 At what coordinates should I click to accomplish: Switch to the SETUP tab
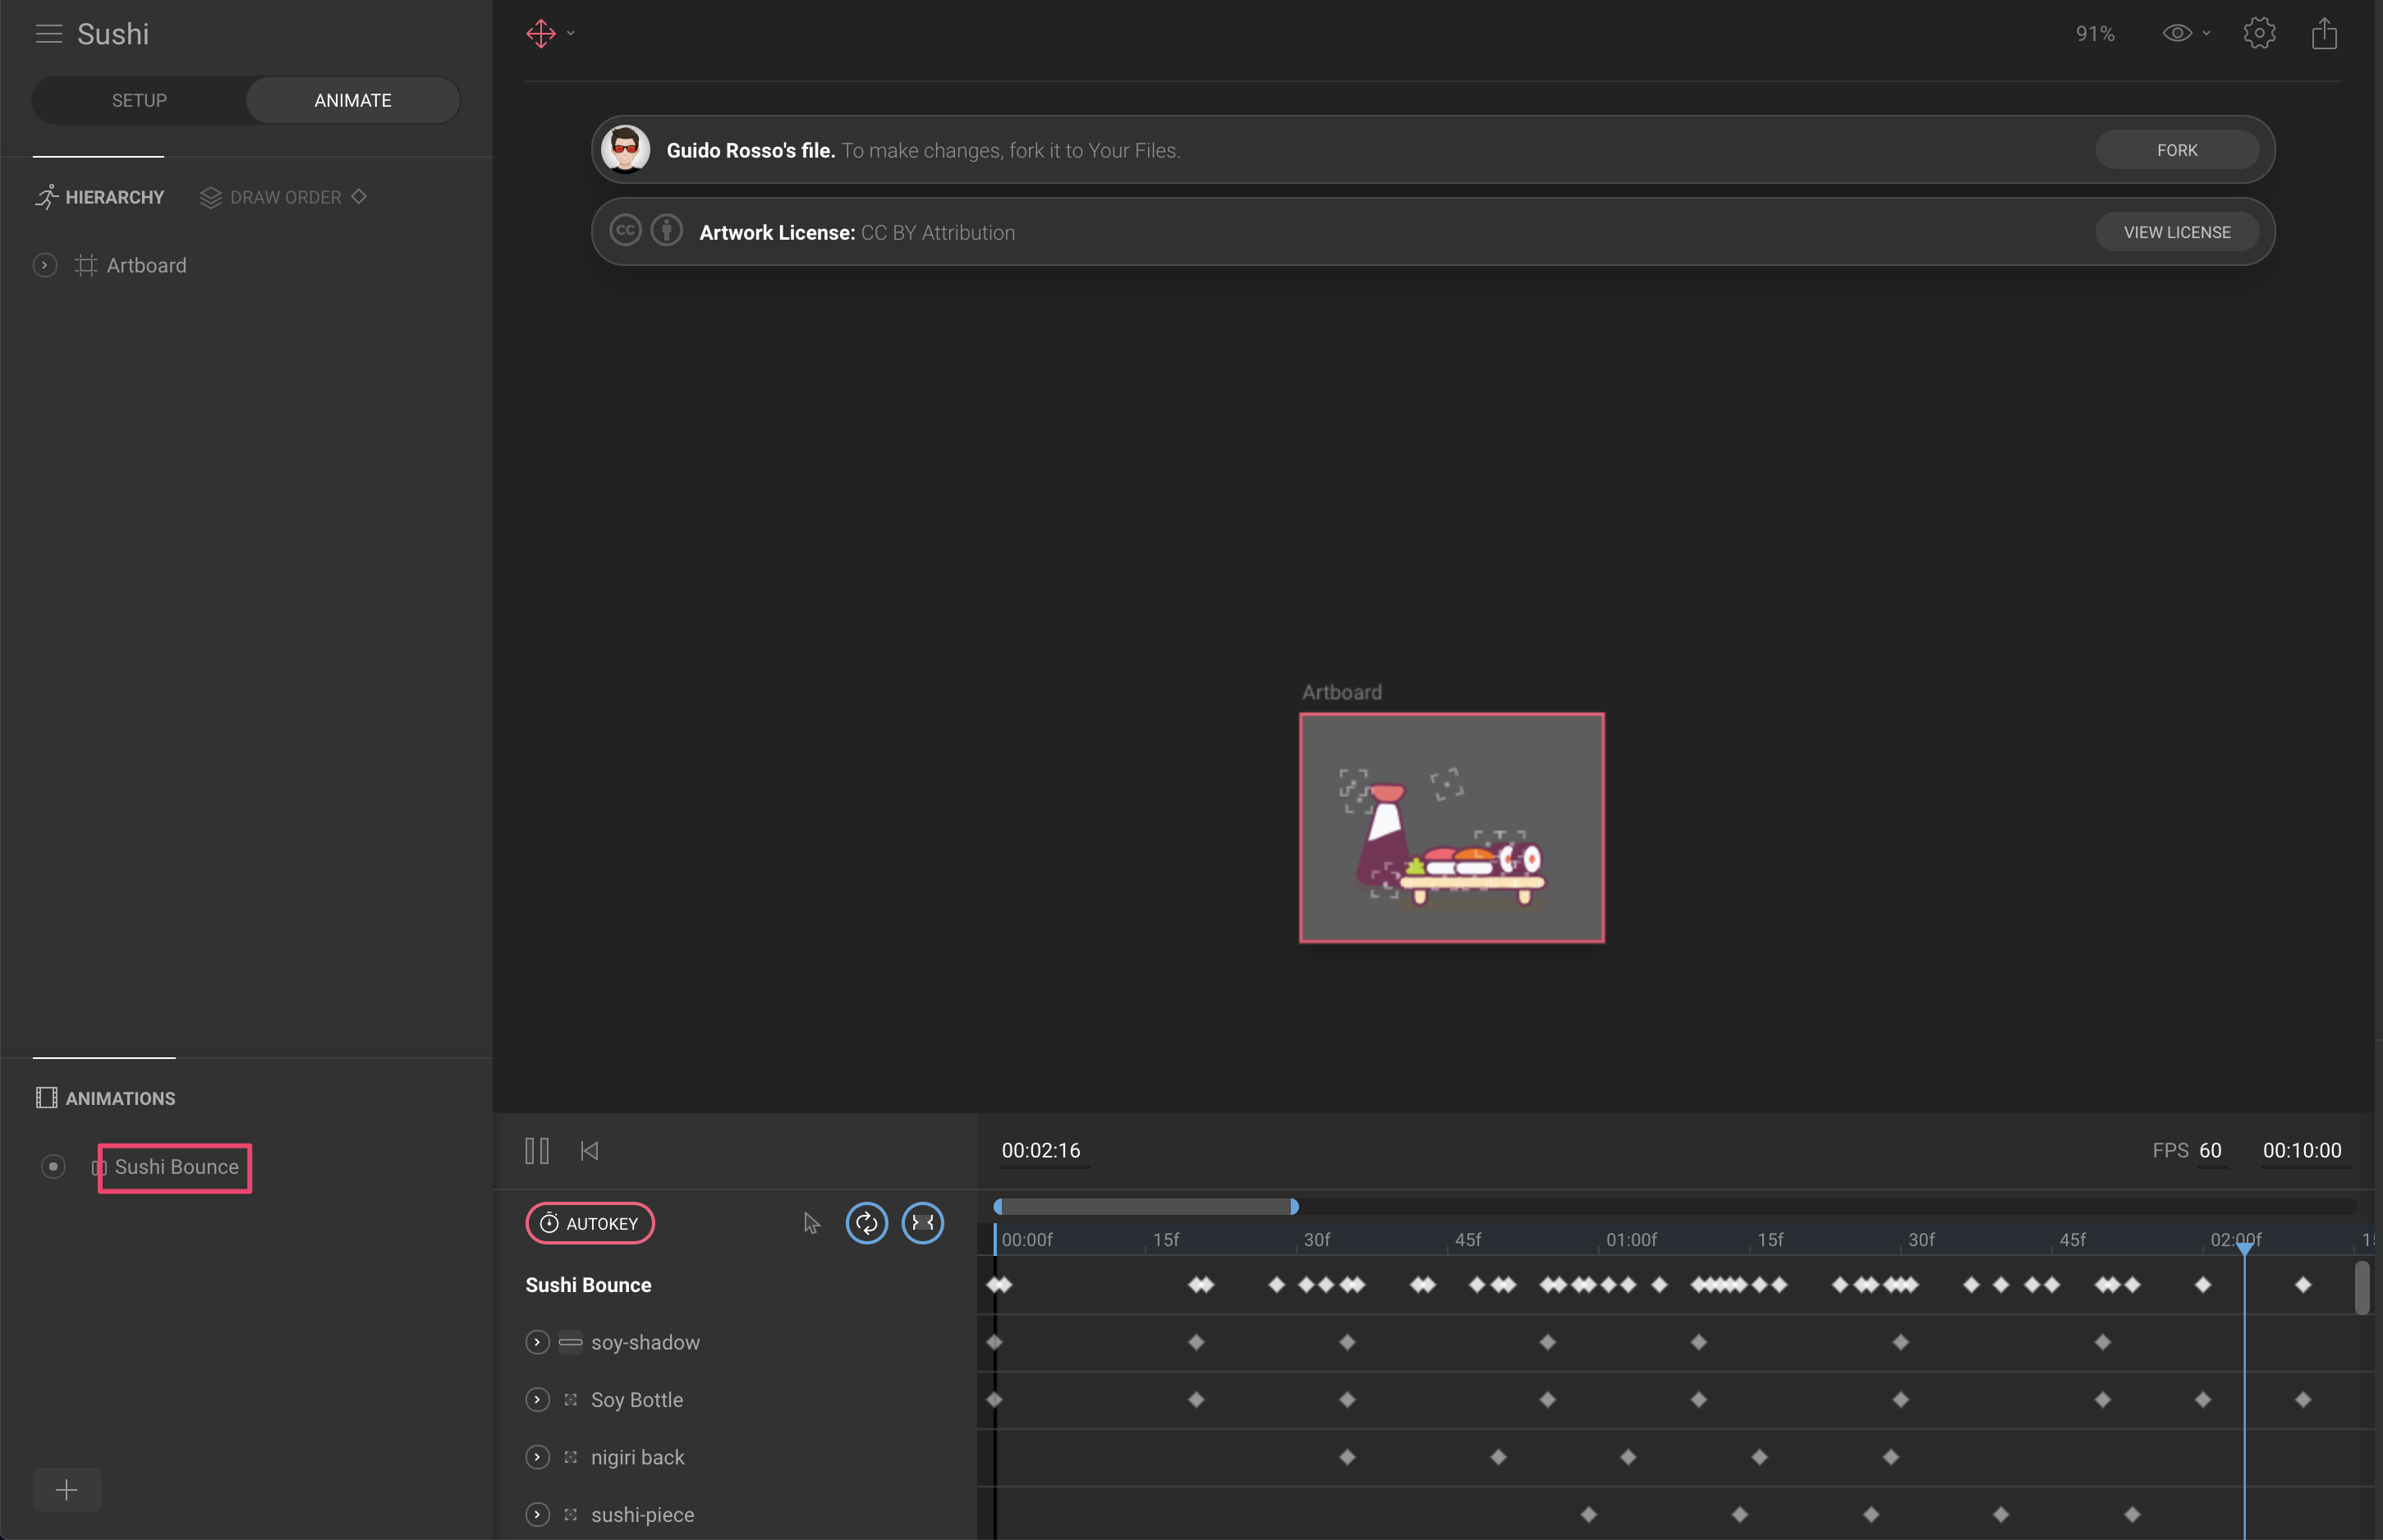coord(139,100)
